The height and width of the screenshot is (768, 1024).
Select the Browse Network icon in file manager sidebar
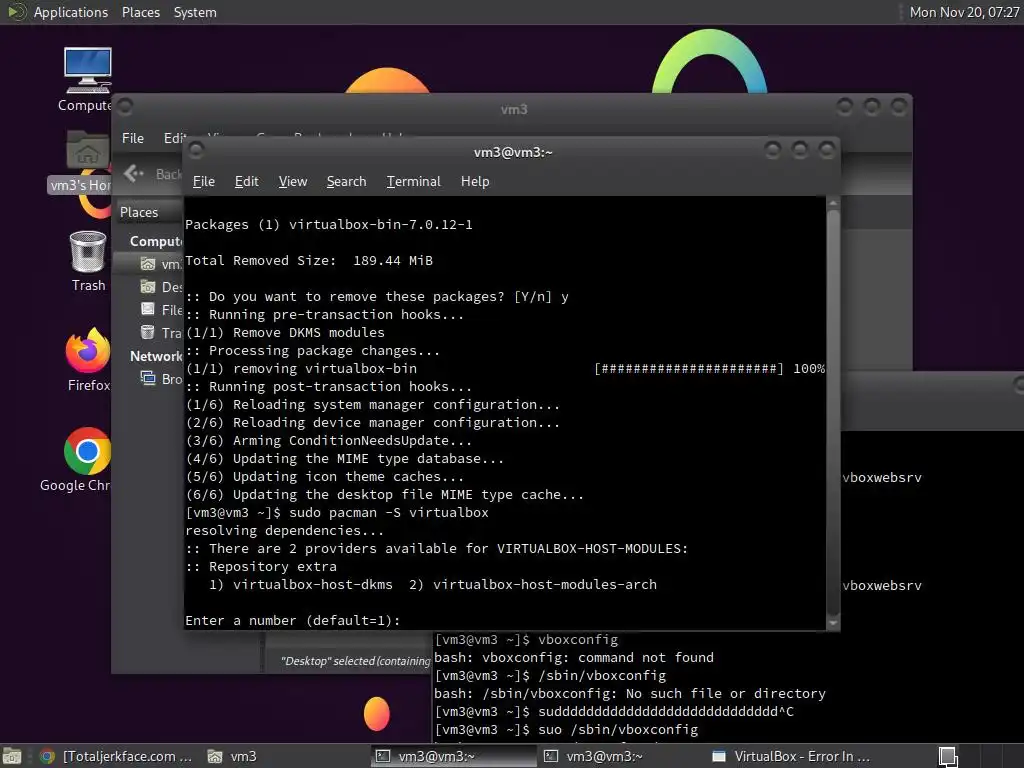point(148,378)
